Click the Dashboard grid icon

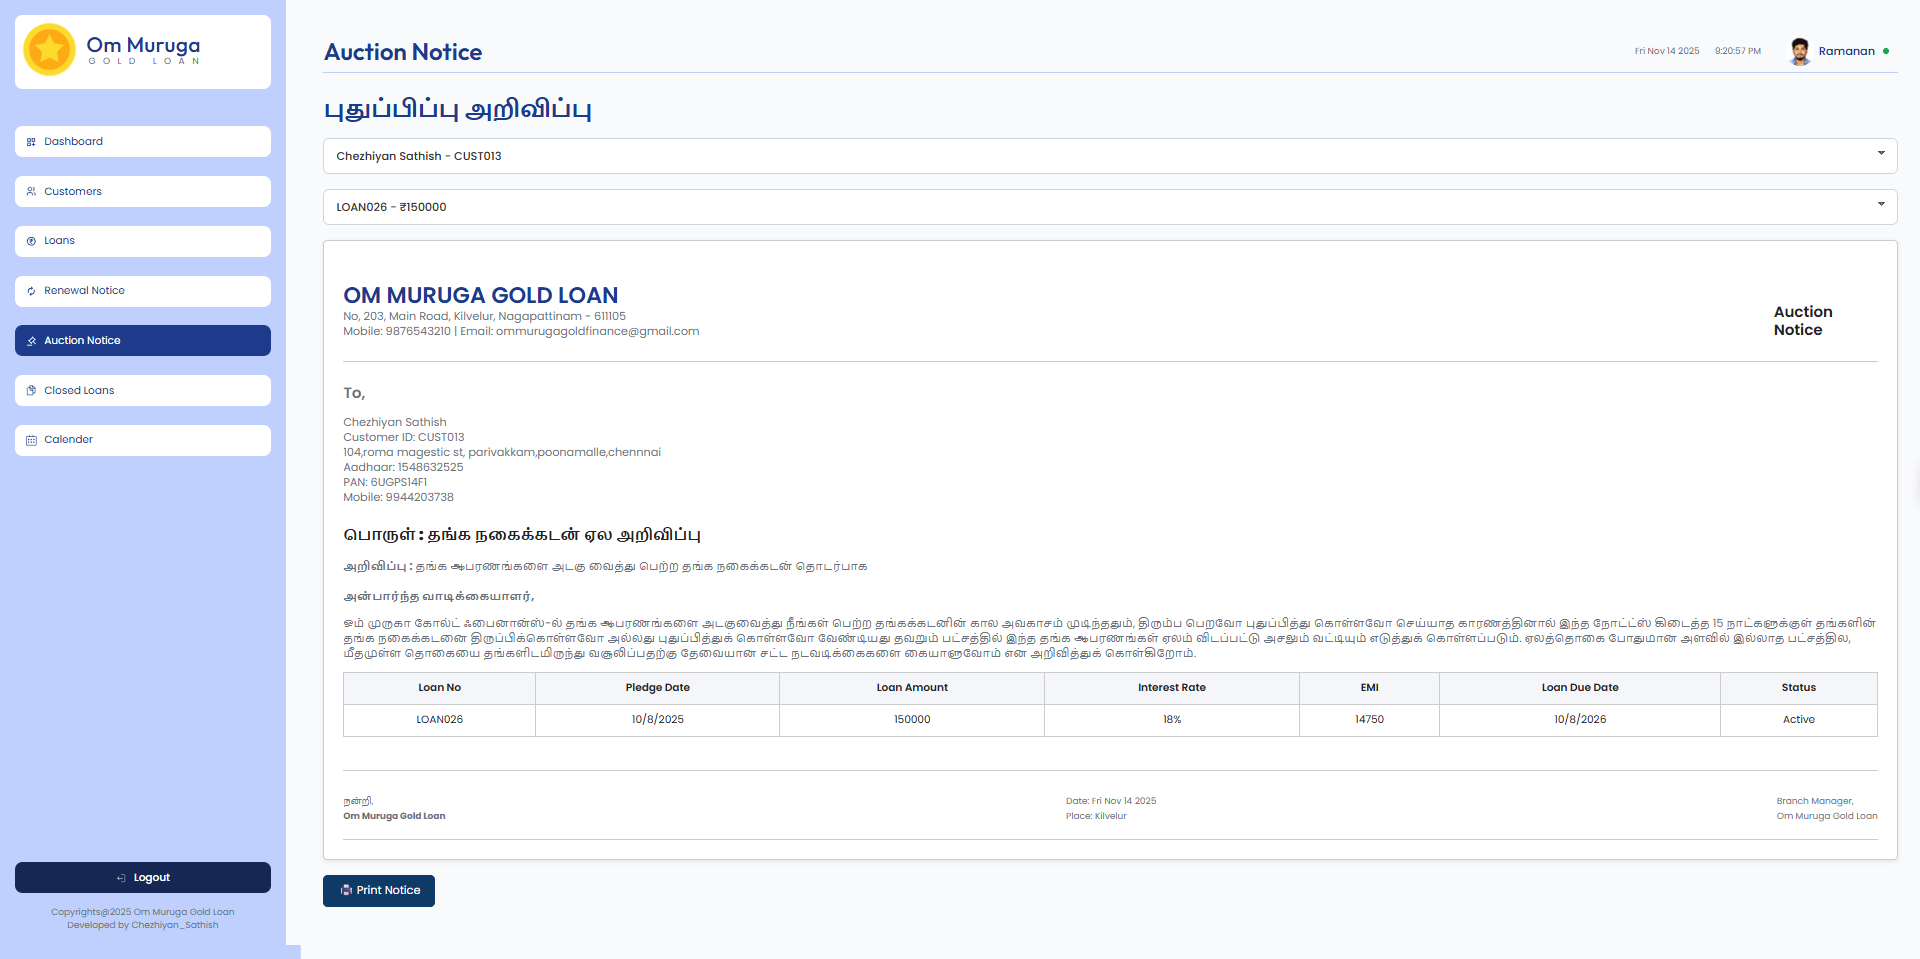[31, 142]
